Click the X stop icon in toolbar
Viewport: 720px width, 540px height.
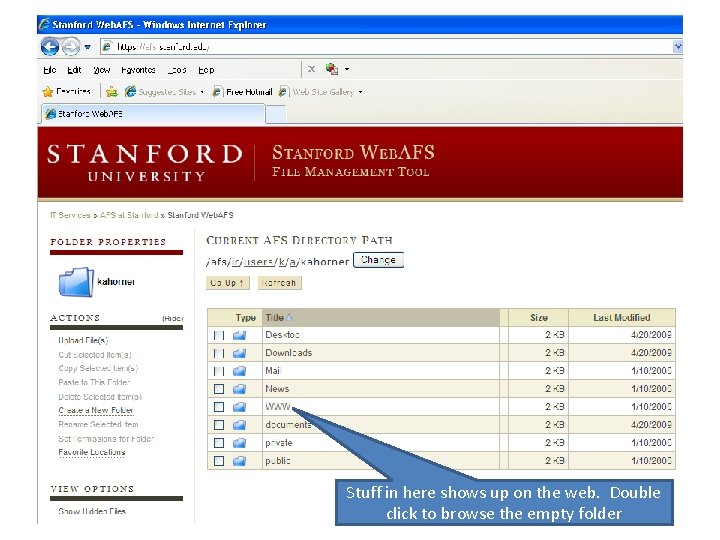click(311, 69)
